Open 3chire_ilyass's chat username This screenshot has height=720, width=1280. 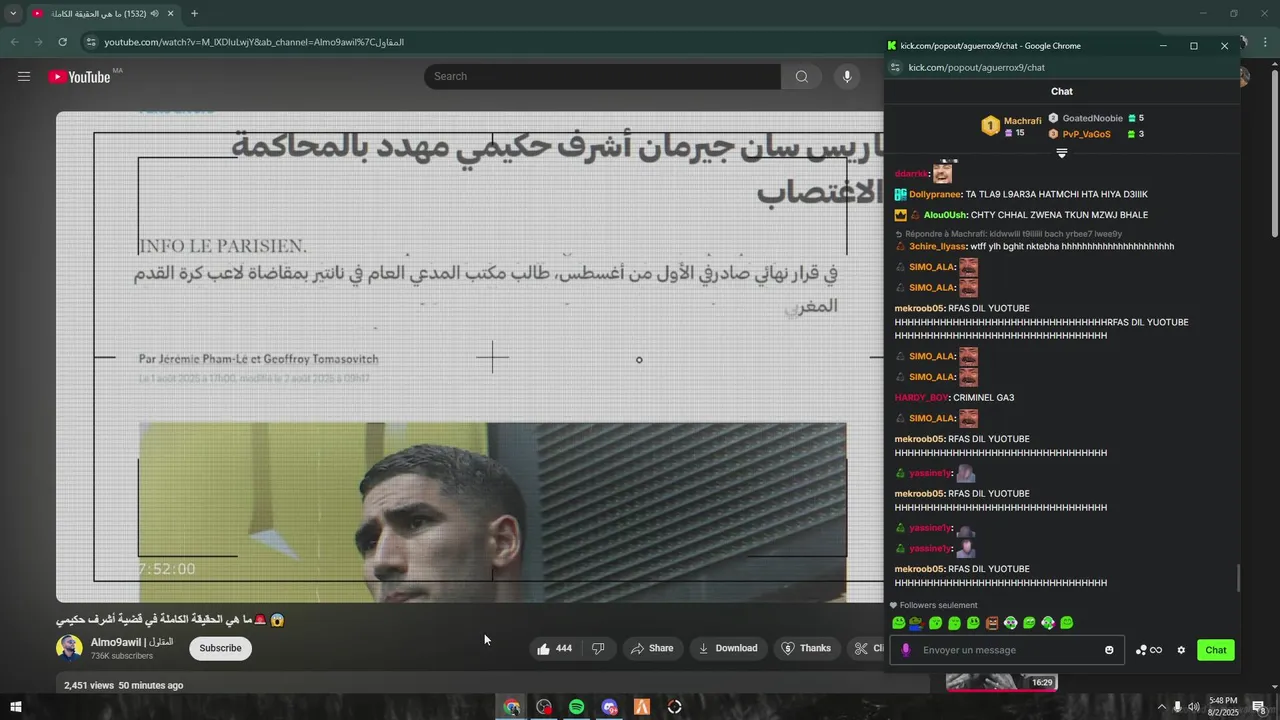click(x=937, y=246)
